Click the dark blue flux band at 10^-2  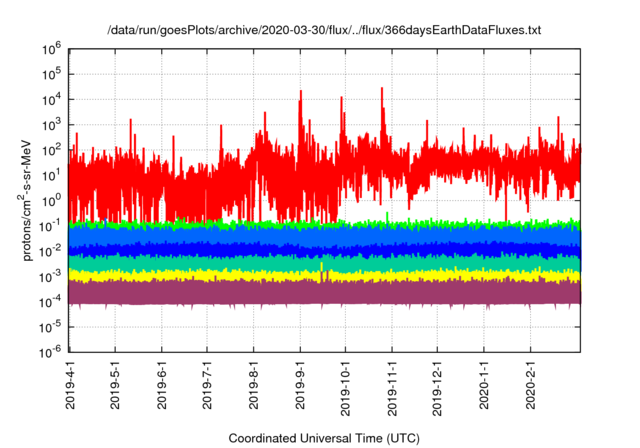324,250
